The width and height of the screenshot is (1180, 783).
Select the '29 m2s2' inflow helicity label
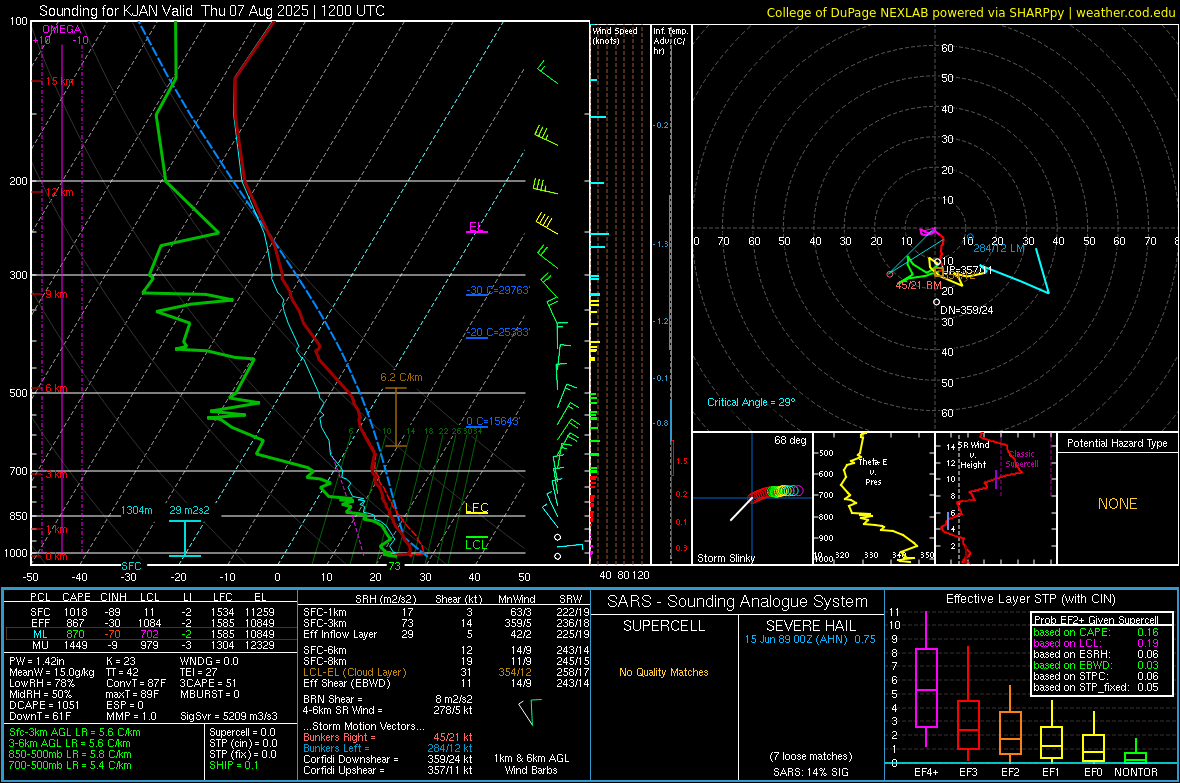tap(189, 510)
